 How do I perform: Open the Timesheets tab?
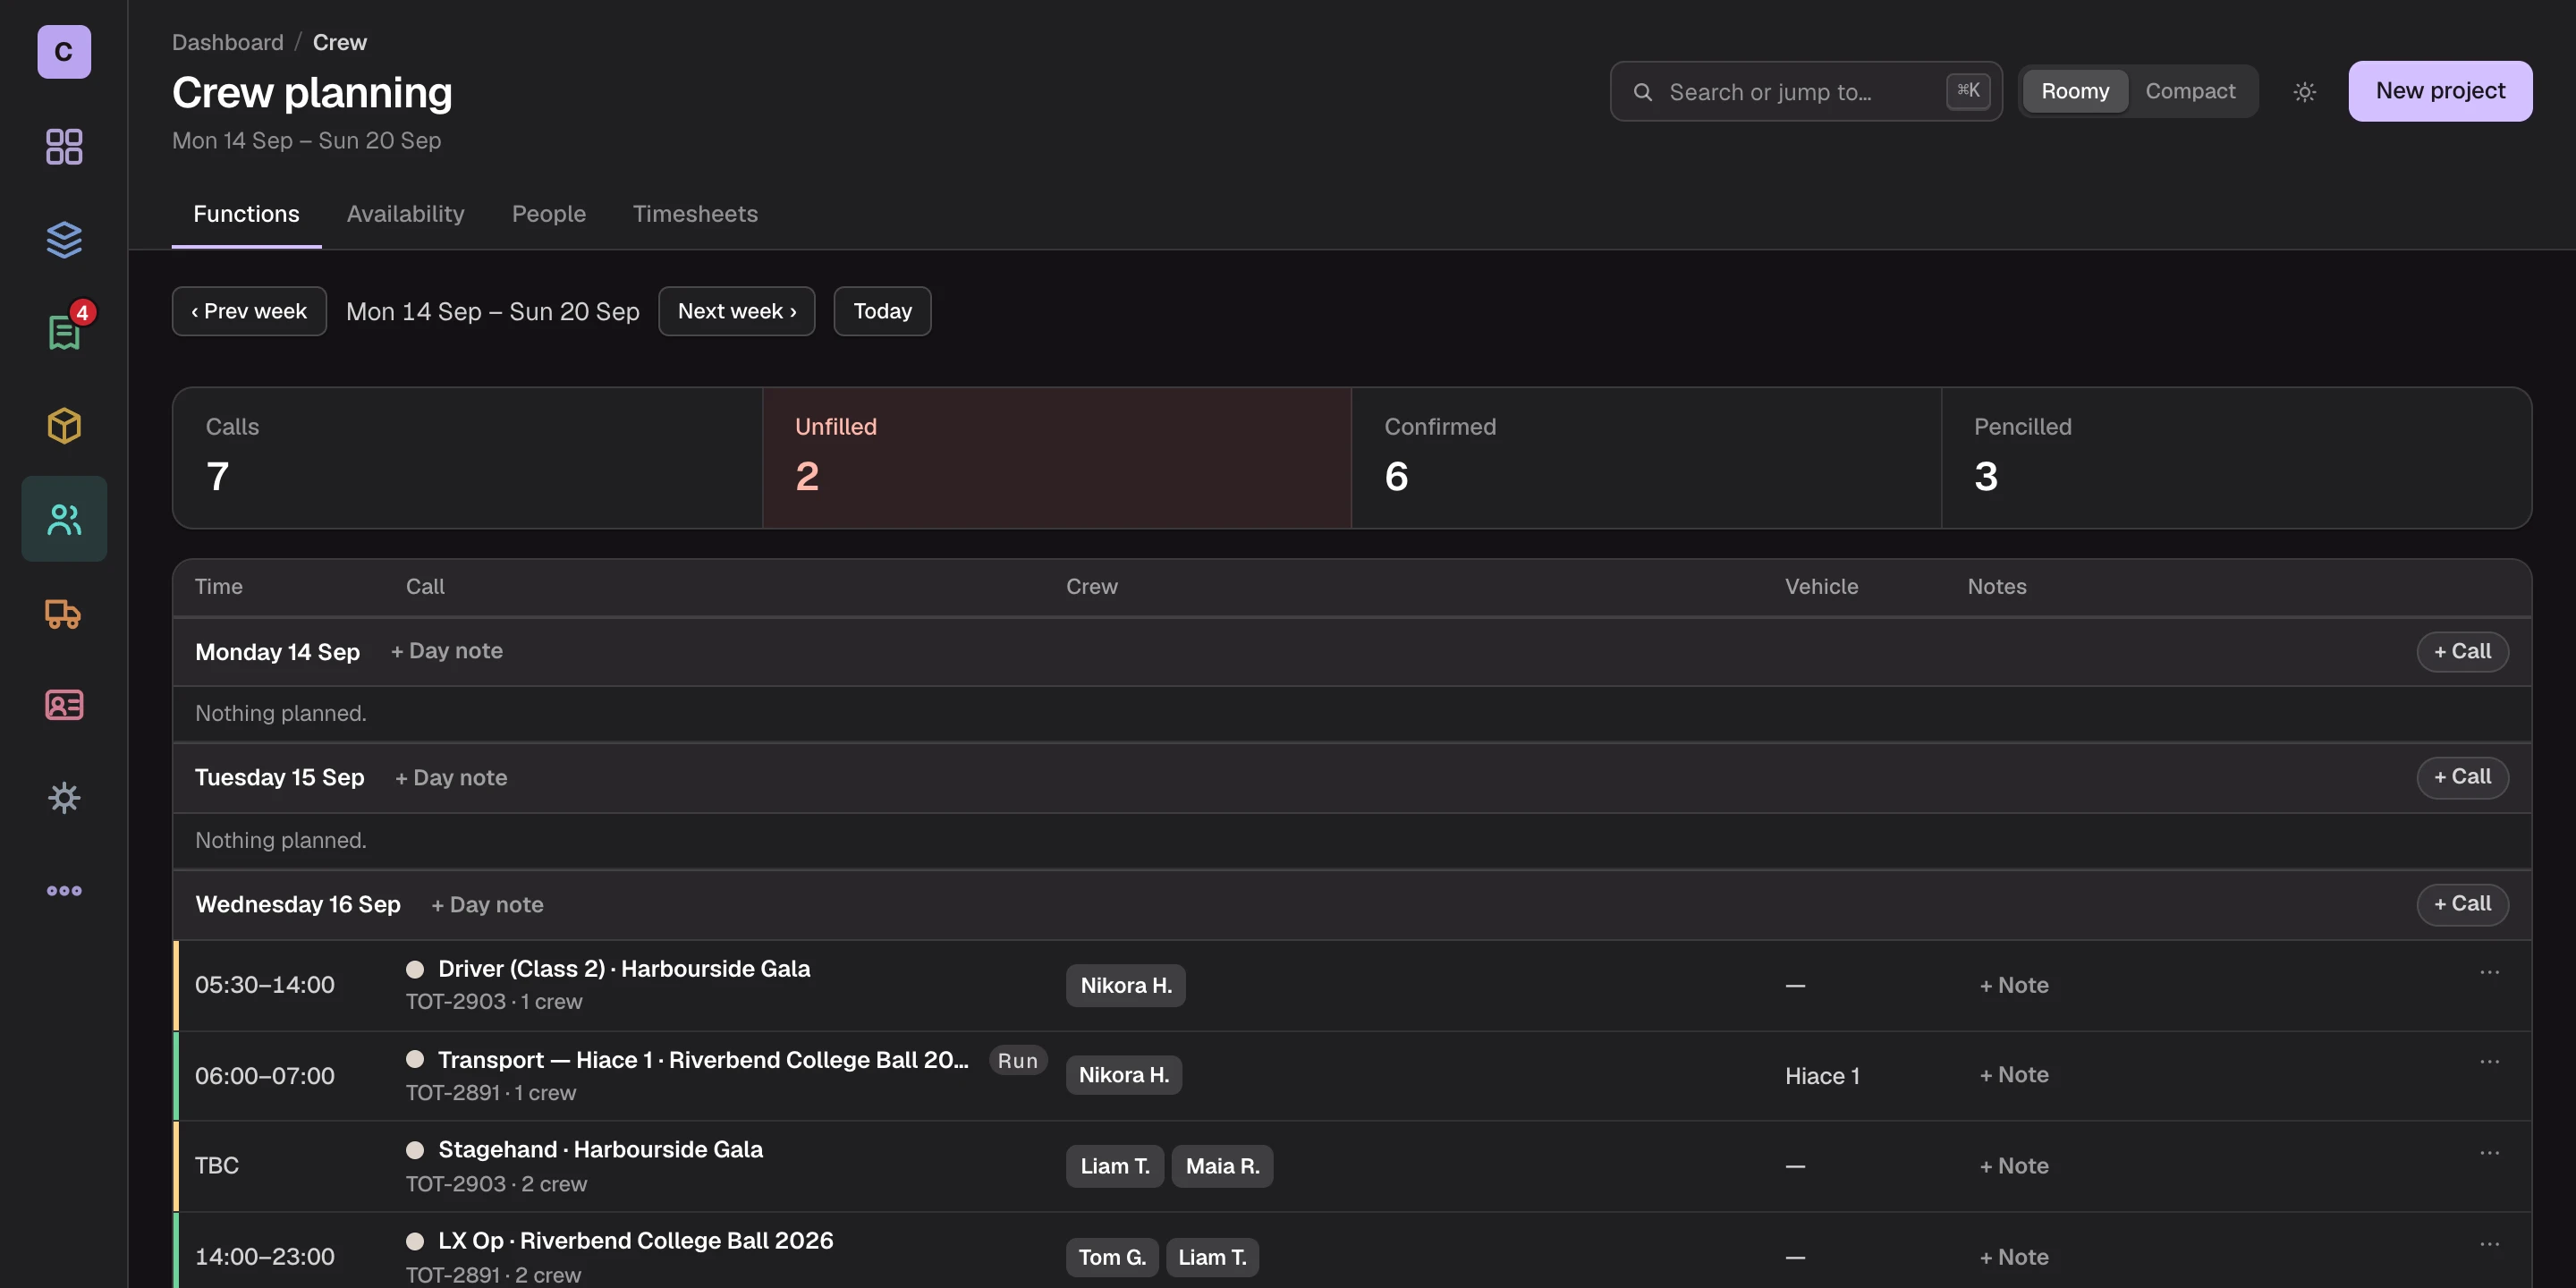click(x=695, y=214)
